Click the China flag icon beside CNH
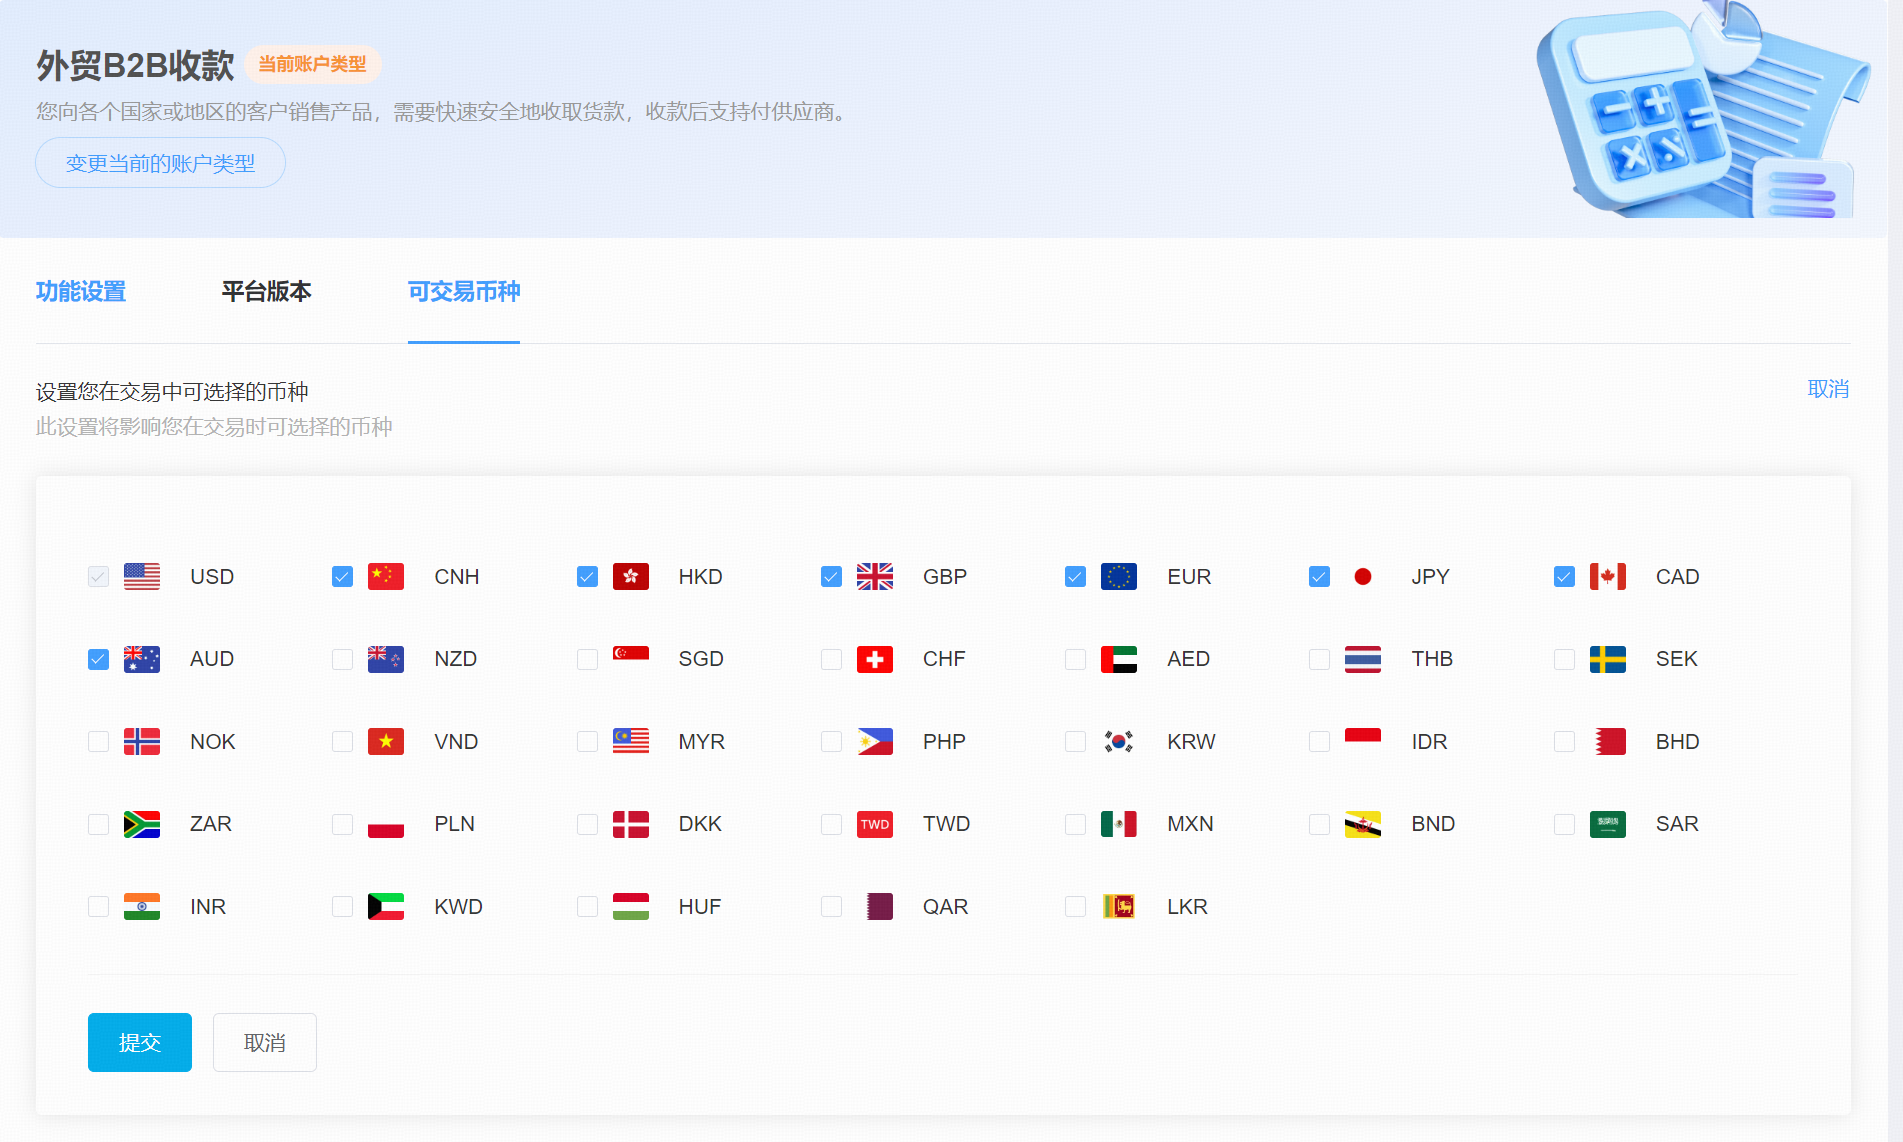The width and height of the screenshot is (1903, 1142). 385,576
